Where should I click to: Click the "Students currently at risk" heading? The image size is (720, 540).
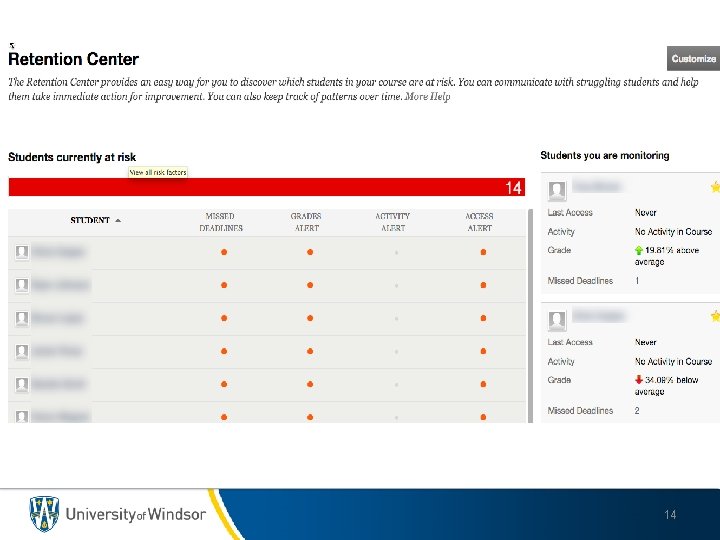[x=72, y=157]
